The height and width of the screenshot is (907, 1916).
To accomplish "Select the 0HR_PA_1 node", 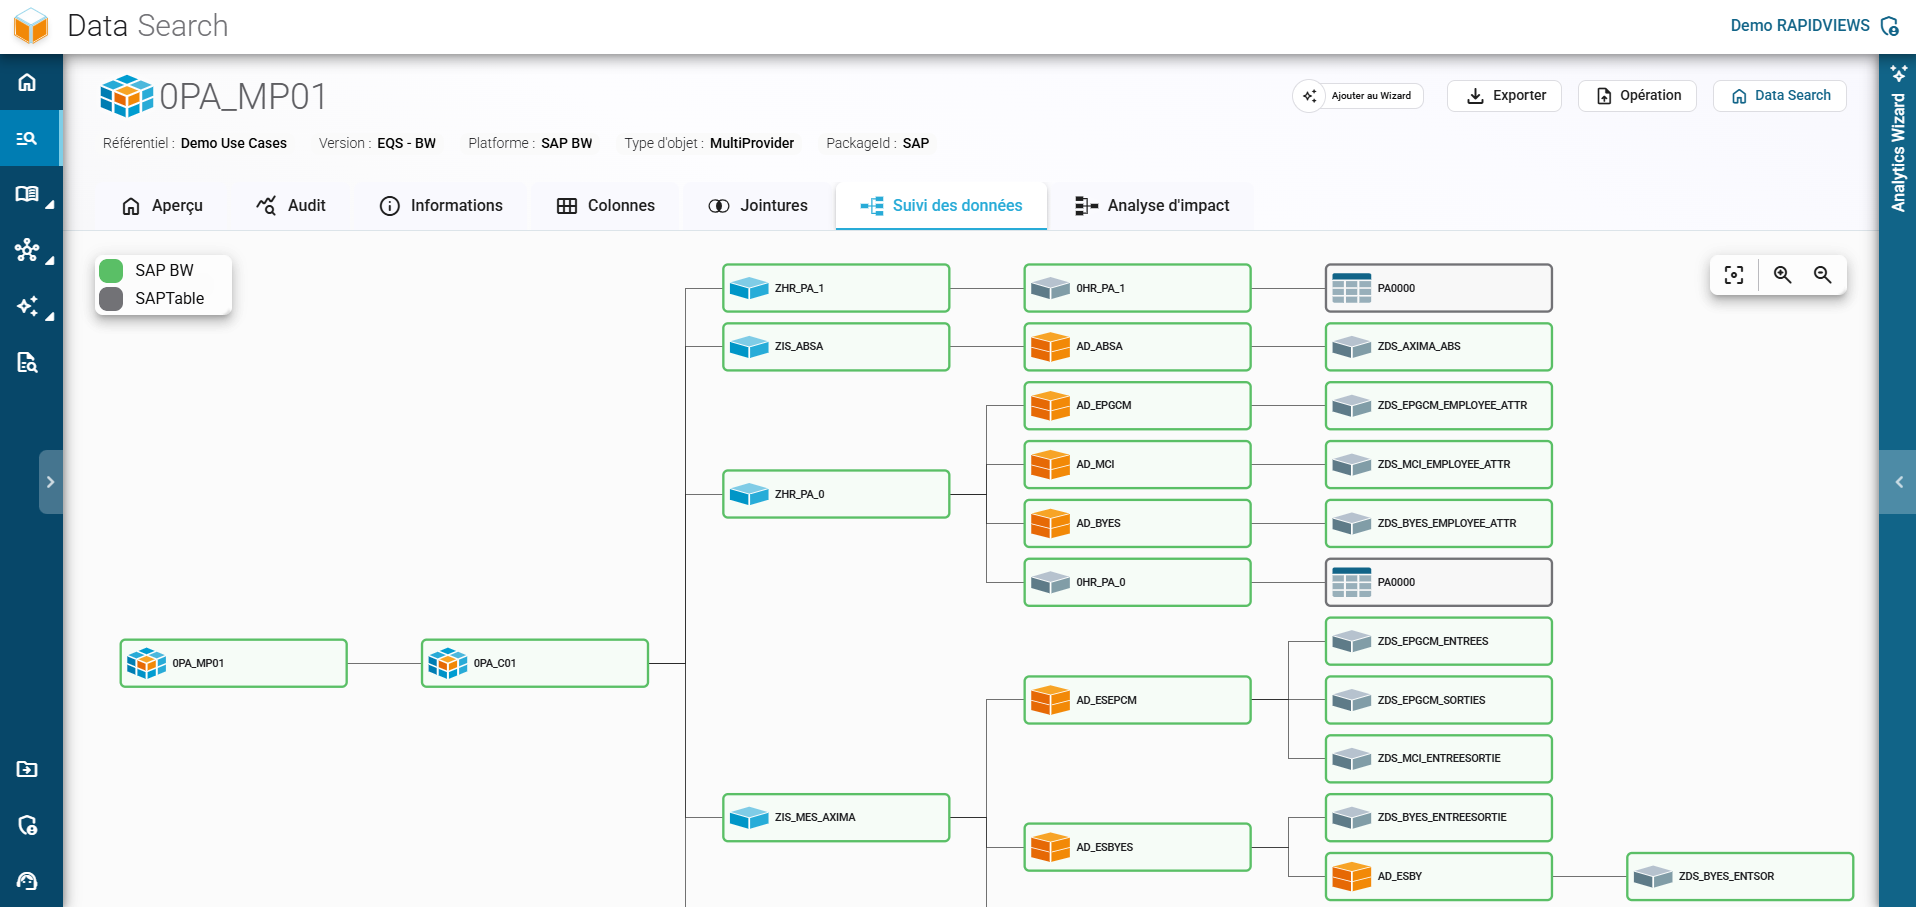I will click(1137, 288).
